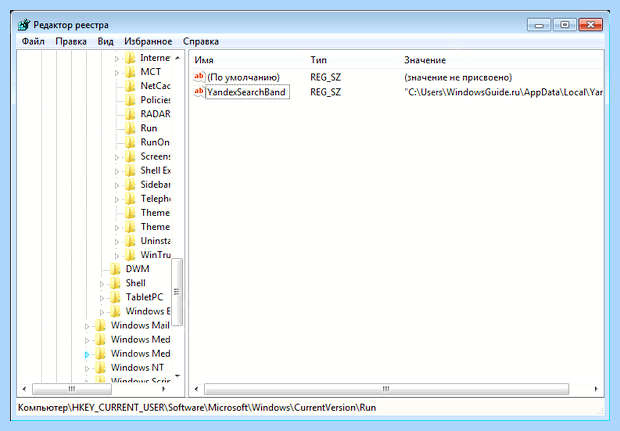The height and width of the screenshot is (431, 620).
Task: Minimize the Registry Editor window
Action: point(539,25)
